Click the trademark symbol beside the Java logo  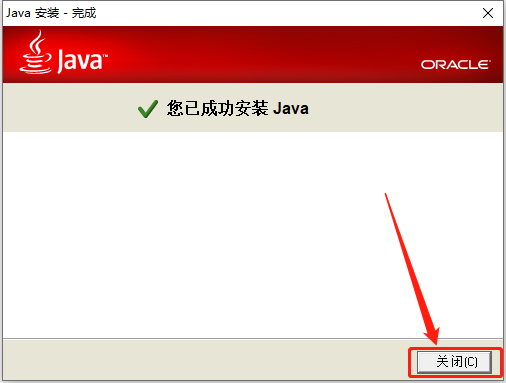click(105, 56)
